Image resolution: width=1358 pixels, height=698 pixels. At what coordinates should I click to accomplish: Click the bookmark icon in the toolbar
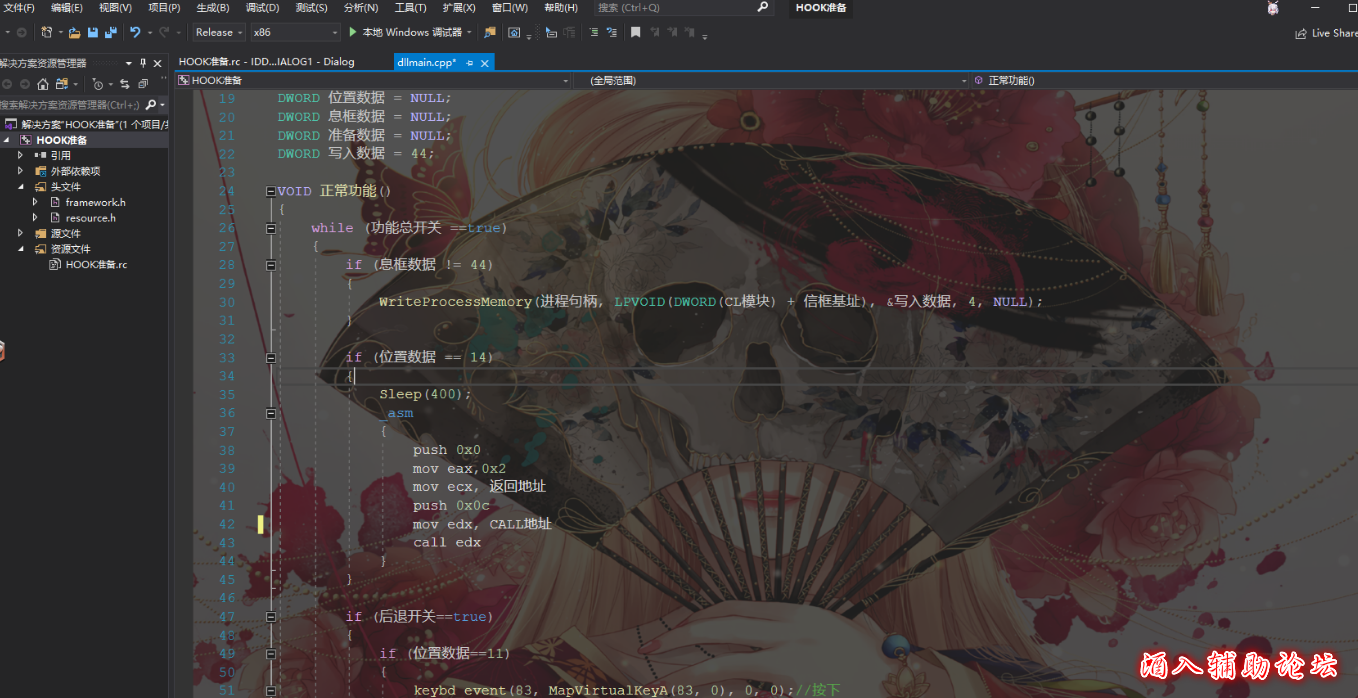pyautogui.click(x=635, y=32)
